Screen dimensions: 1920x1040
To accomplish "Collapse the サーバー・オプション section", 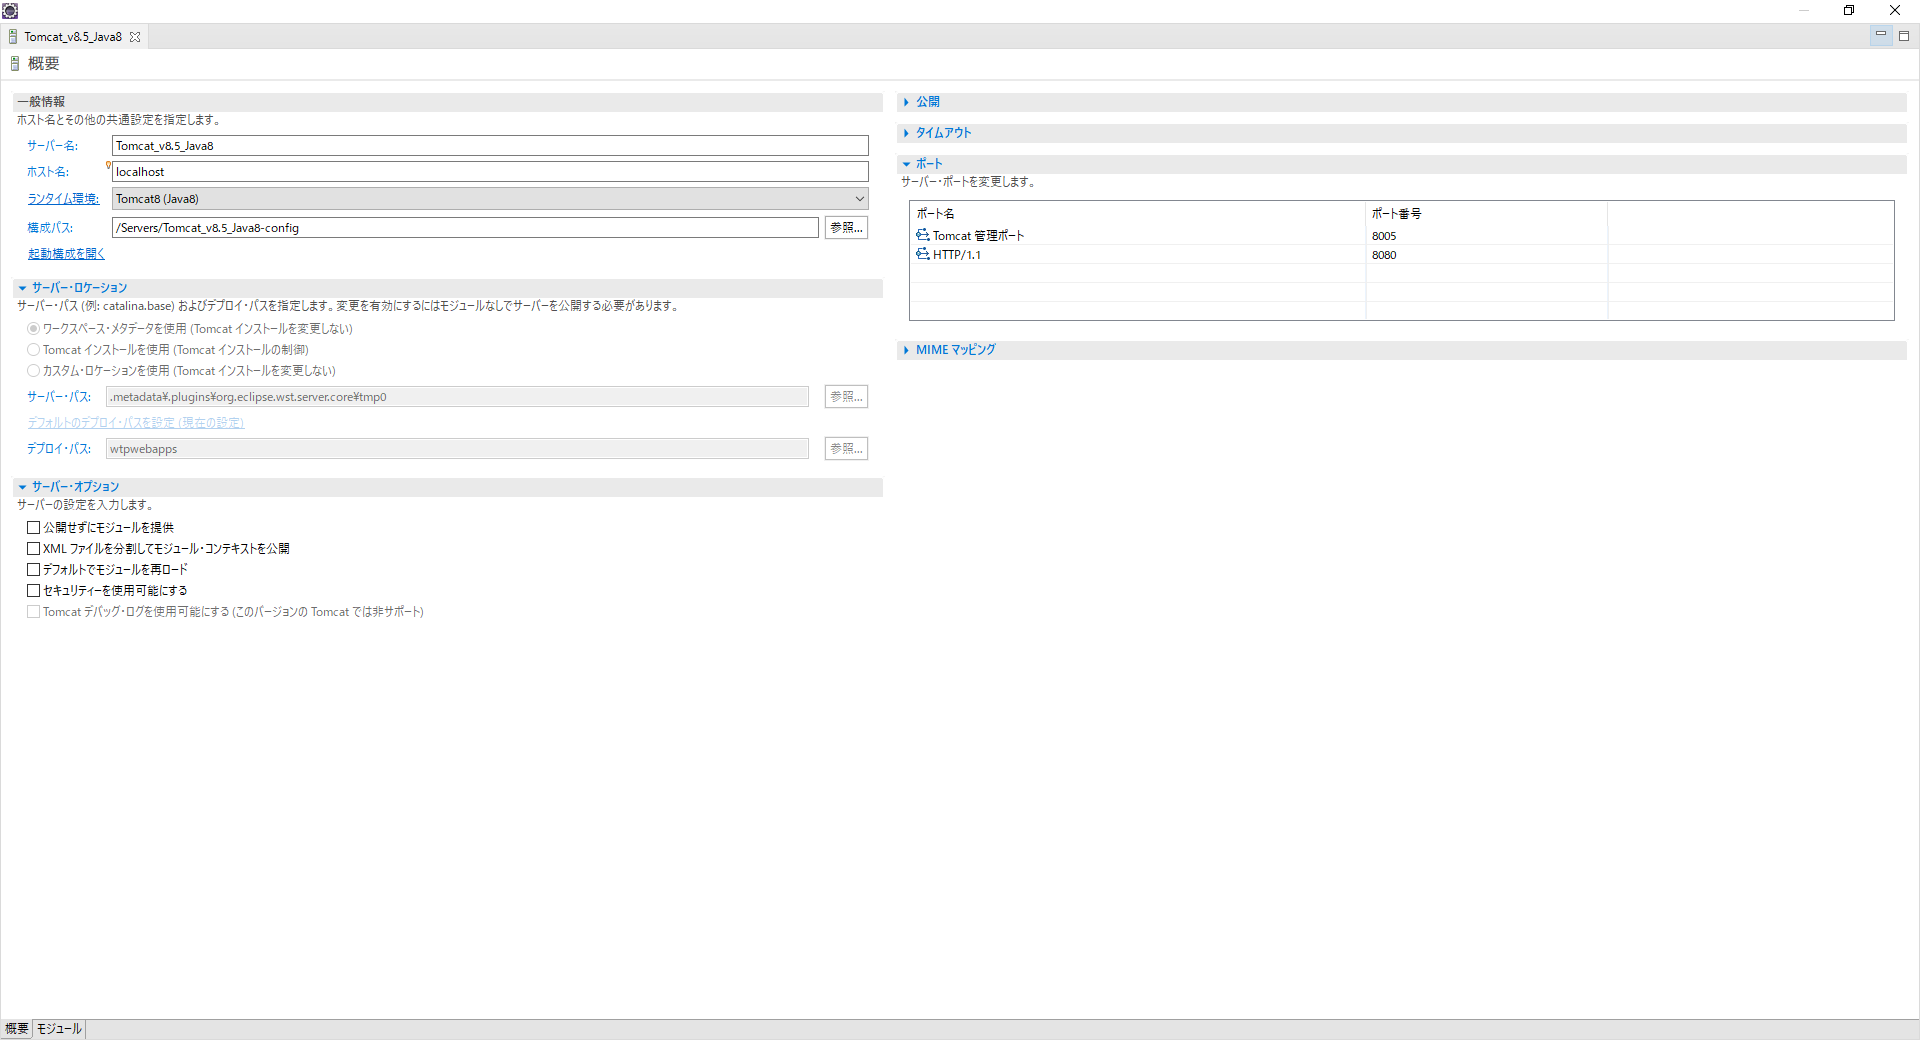I will [22, 487].
